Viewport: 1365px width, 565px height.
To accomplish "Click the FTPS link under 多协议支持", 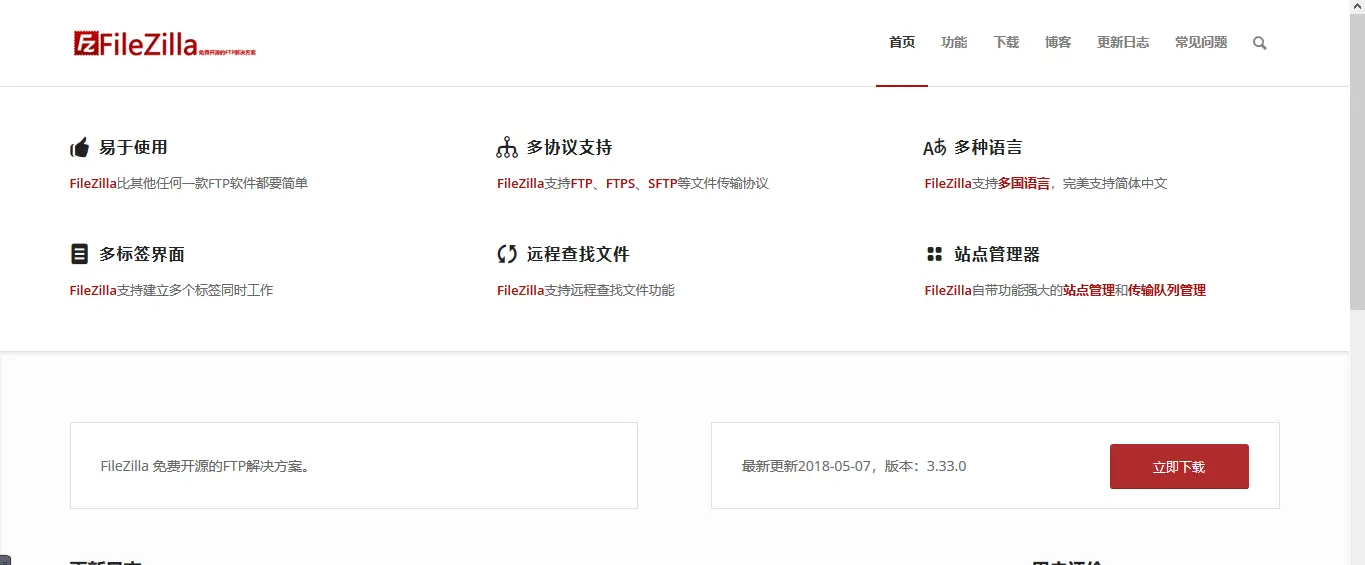I will 620,184.
